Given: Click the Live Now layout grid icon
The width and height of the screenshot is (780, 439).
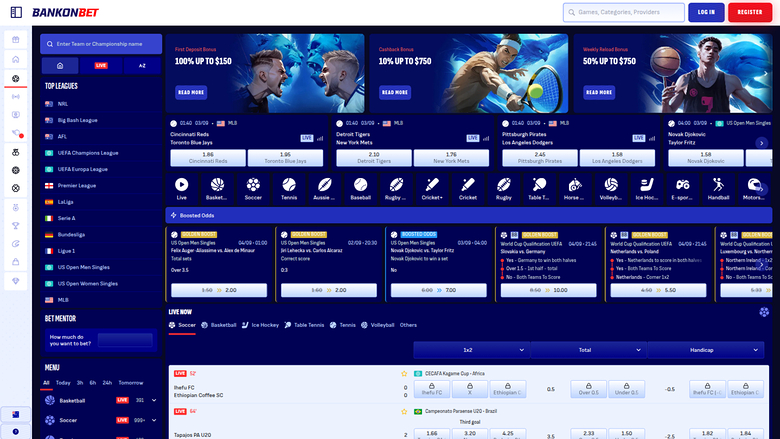Looking at the screenshot, I should (764, 312).
